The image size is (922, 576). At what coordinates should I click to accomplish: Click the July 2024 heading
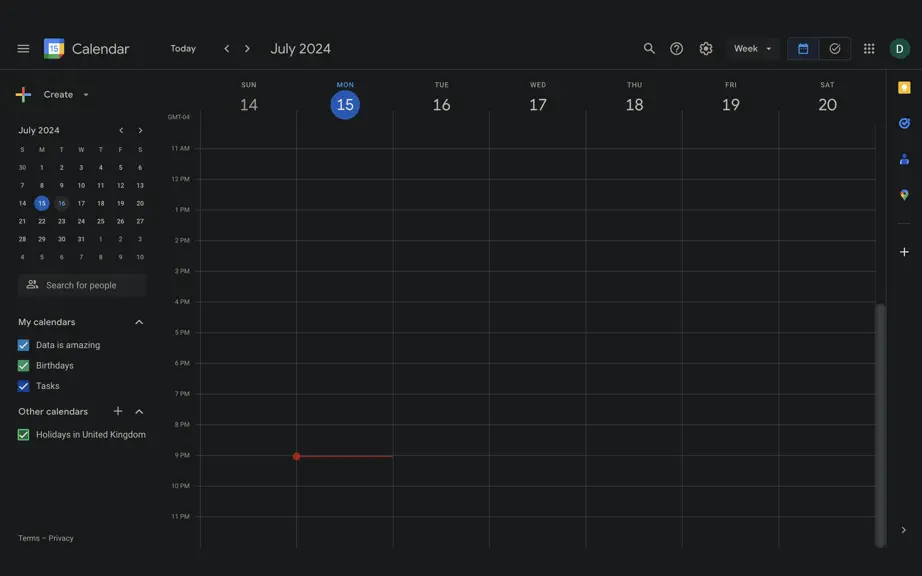[x=300, y=49]
